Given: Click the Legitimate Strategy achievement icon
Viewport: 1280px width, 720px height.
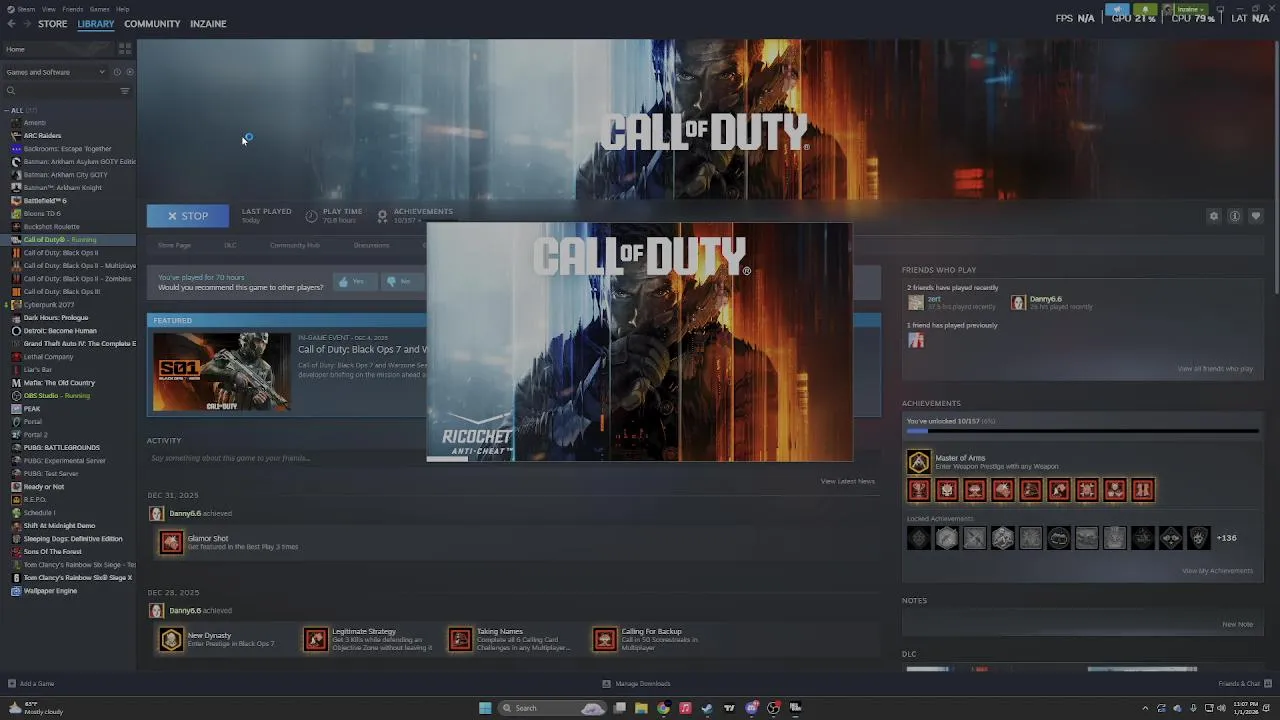Looking at the screenshot, I should [x=316, y=639].
